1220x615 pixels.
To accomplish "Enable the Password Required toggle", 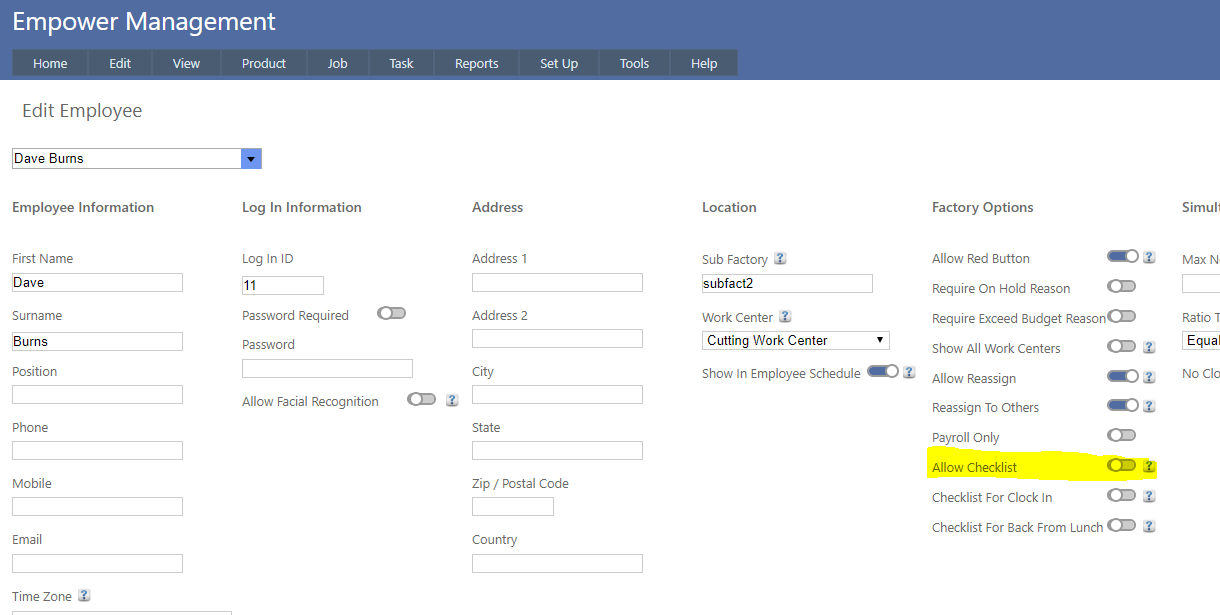I will [x=391, y=314].
